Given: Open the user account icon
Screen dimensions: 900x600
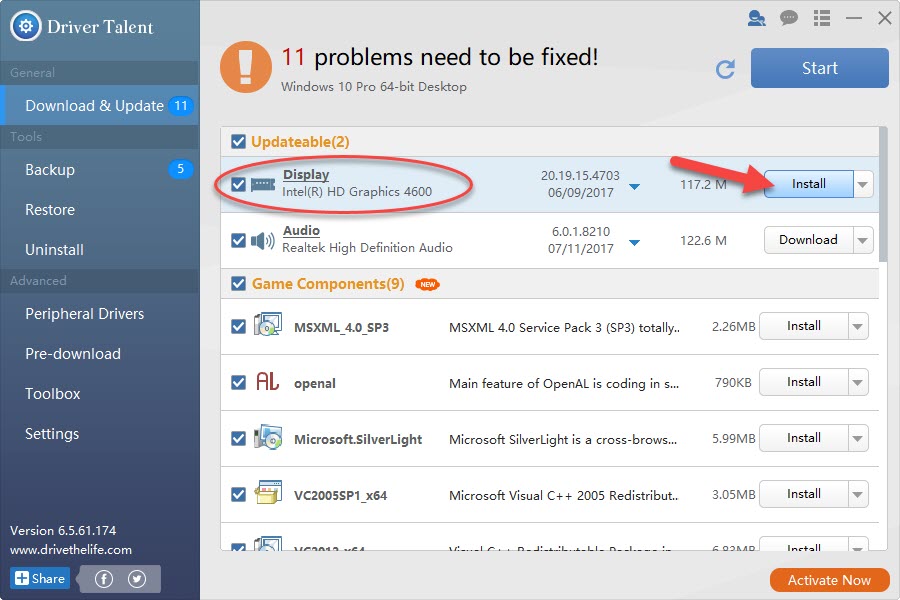Looking at the screenshot, I should coord(757,18).
